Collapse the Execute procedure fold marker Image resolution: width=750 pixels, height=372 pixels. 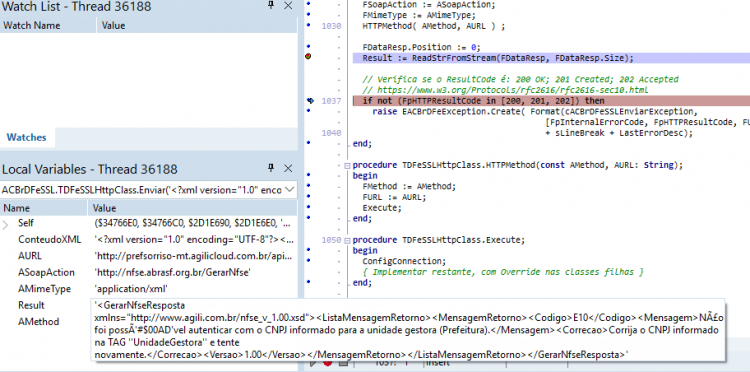click(x=347, y=240)
